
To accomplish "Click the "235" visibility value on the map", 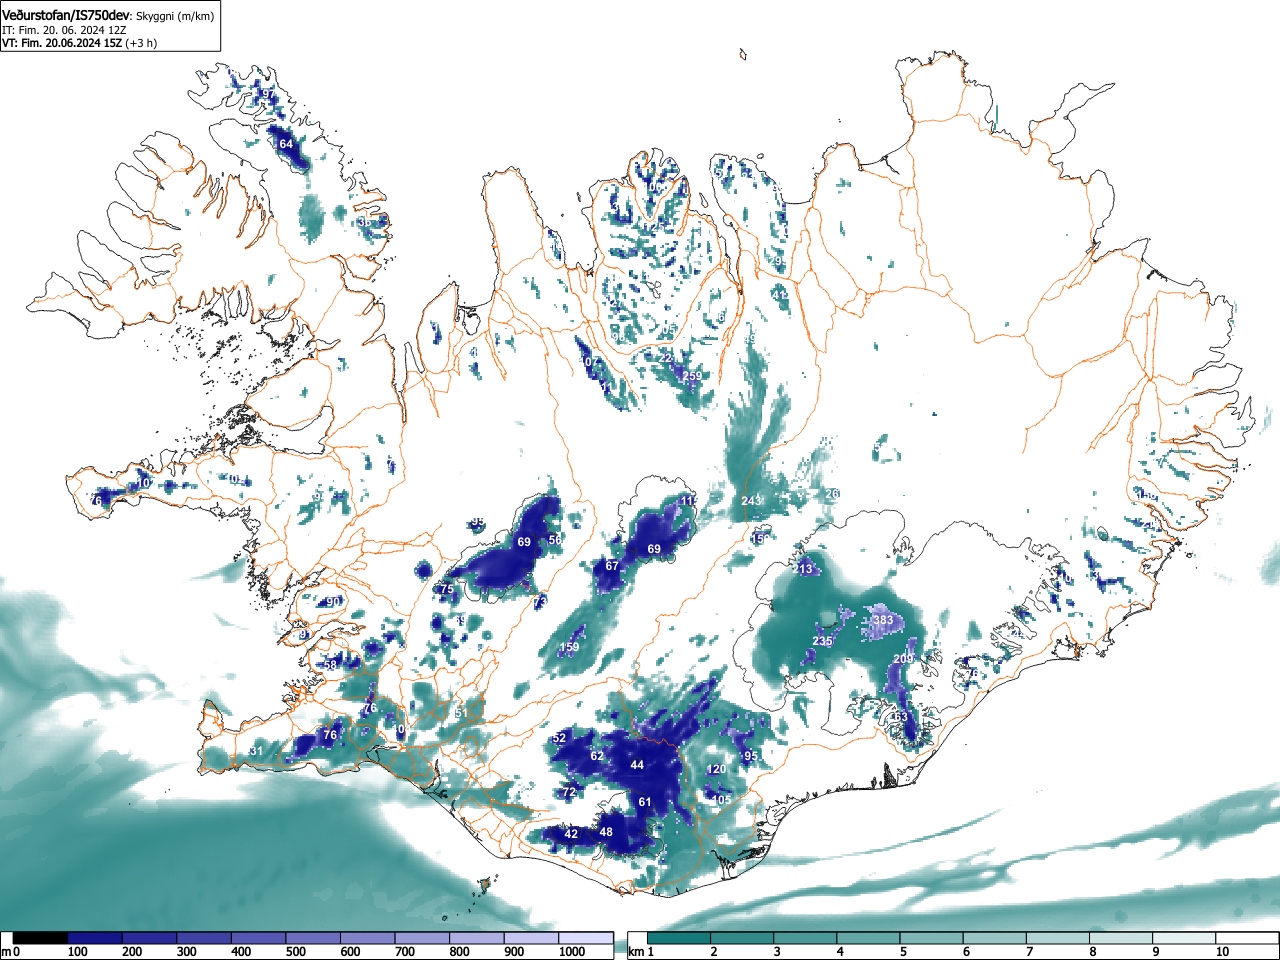I will coord(822,641).
